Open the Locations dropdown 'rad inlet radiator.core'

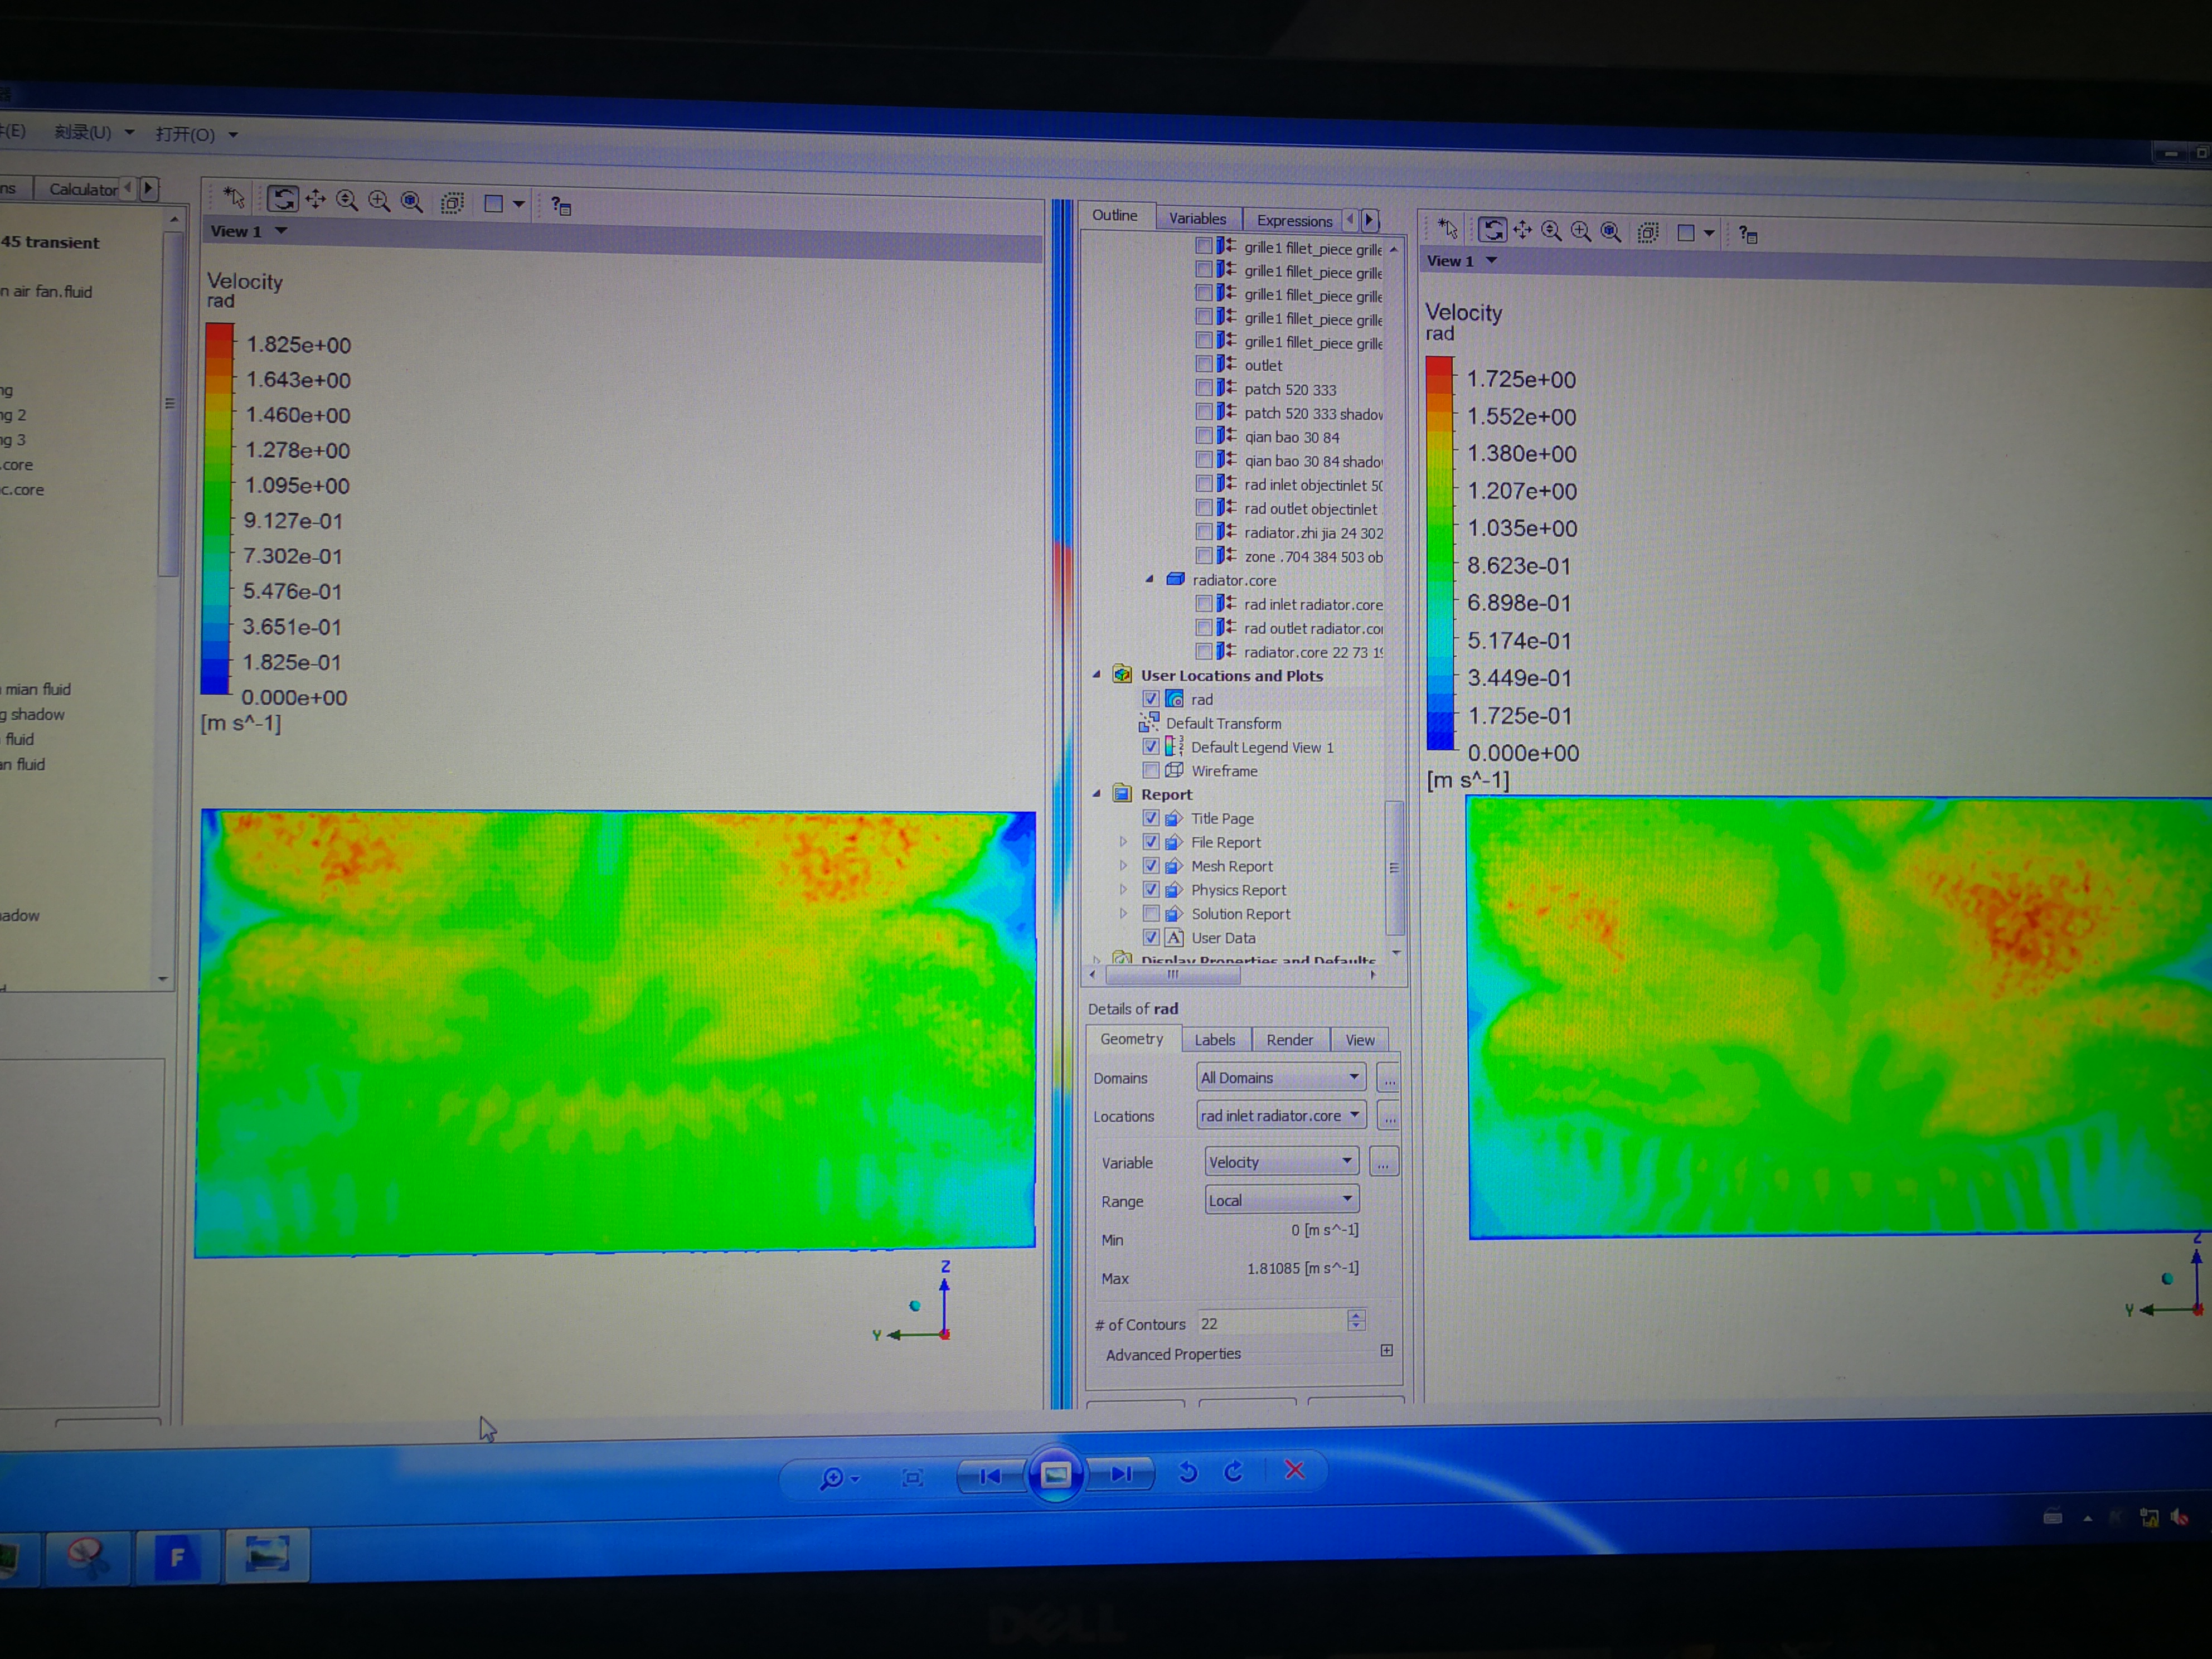[x=1281, y=1115]
